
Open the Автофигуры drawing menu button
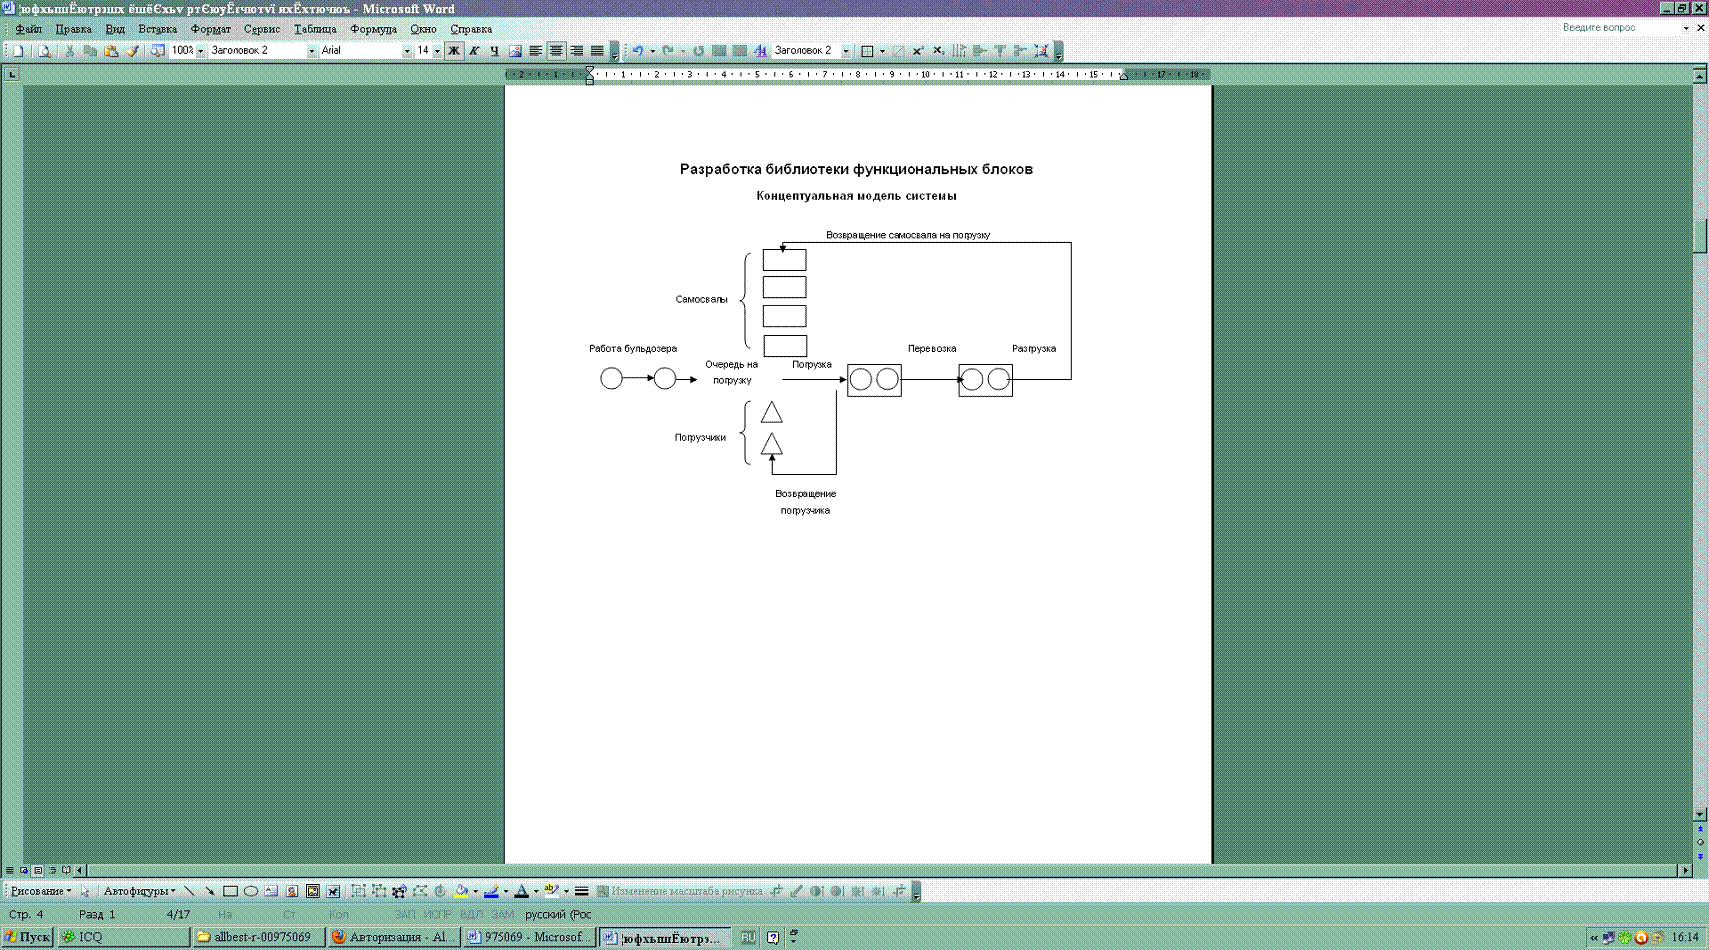click(139, 891)
